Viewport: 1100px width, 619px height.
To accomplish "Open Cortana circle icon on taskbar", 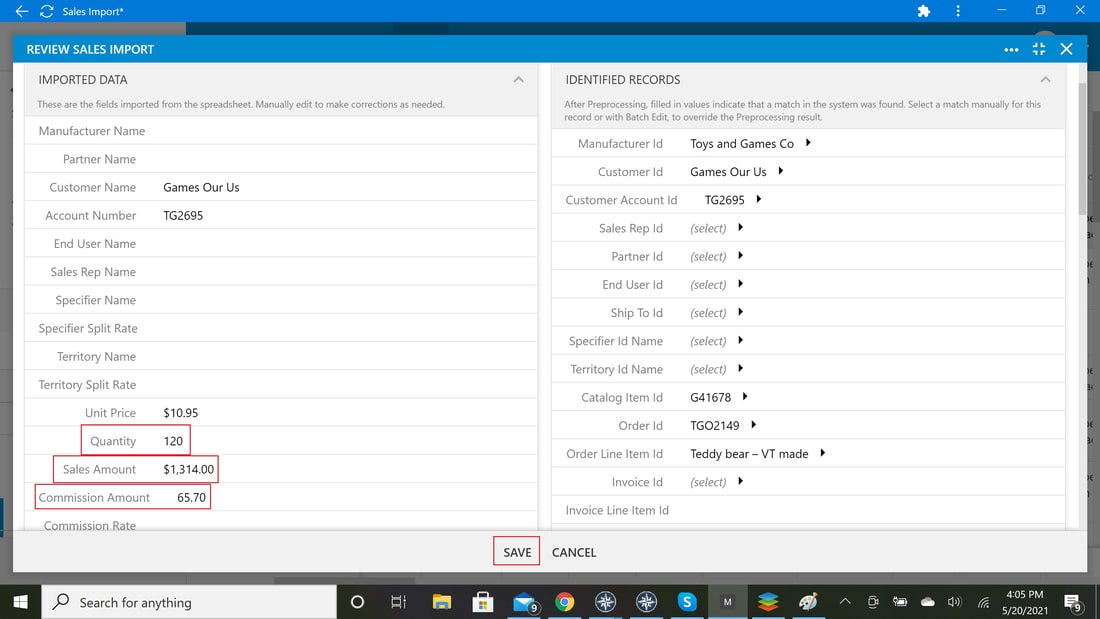I will tap(357, 602).
